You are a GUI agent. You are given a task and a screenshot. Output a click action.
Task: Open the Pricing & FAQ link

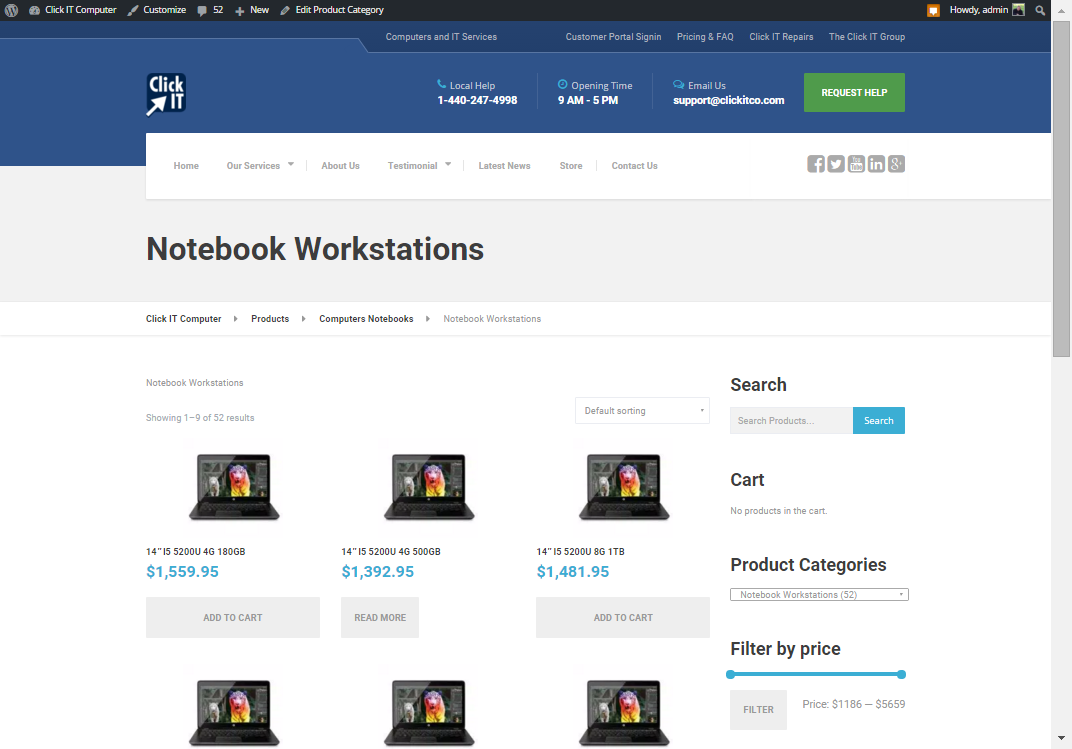tap(705, 37)
